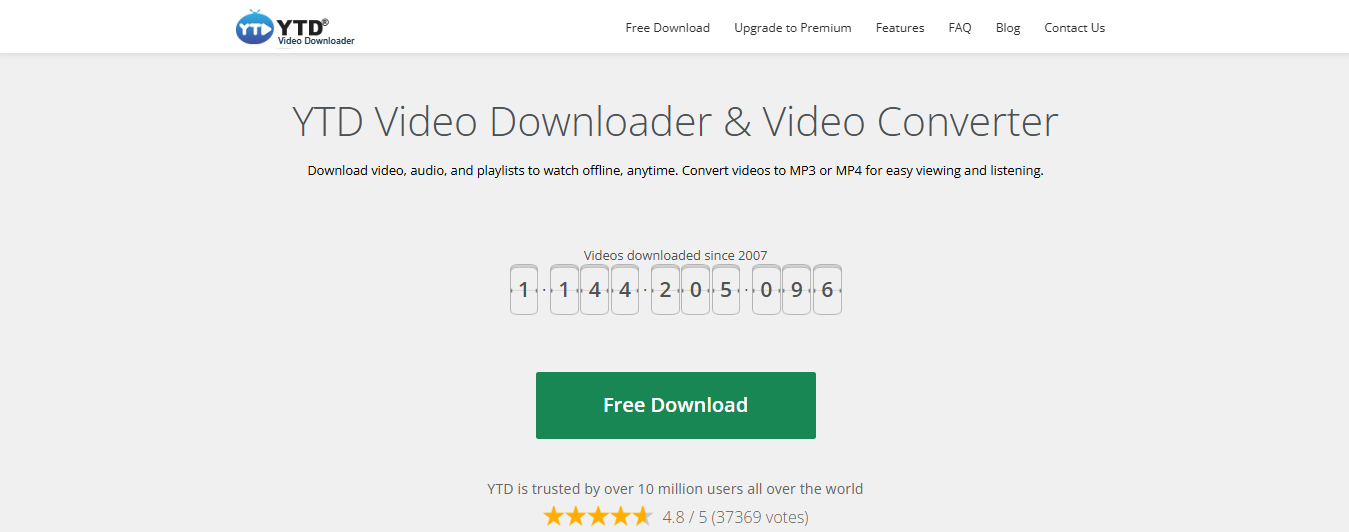Click the YTD Video Downloader logo
Image resolution: width=1349 pixels, height=532 pixels.
point(295,27)
